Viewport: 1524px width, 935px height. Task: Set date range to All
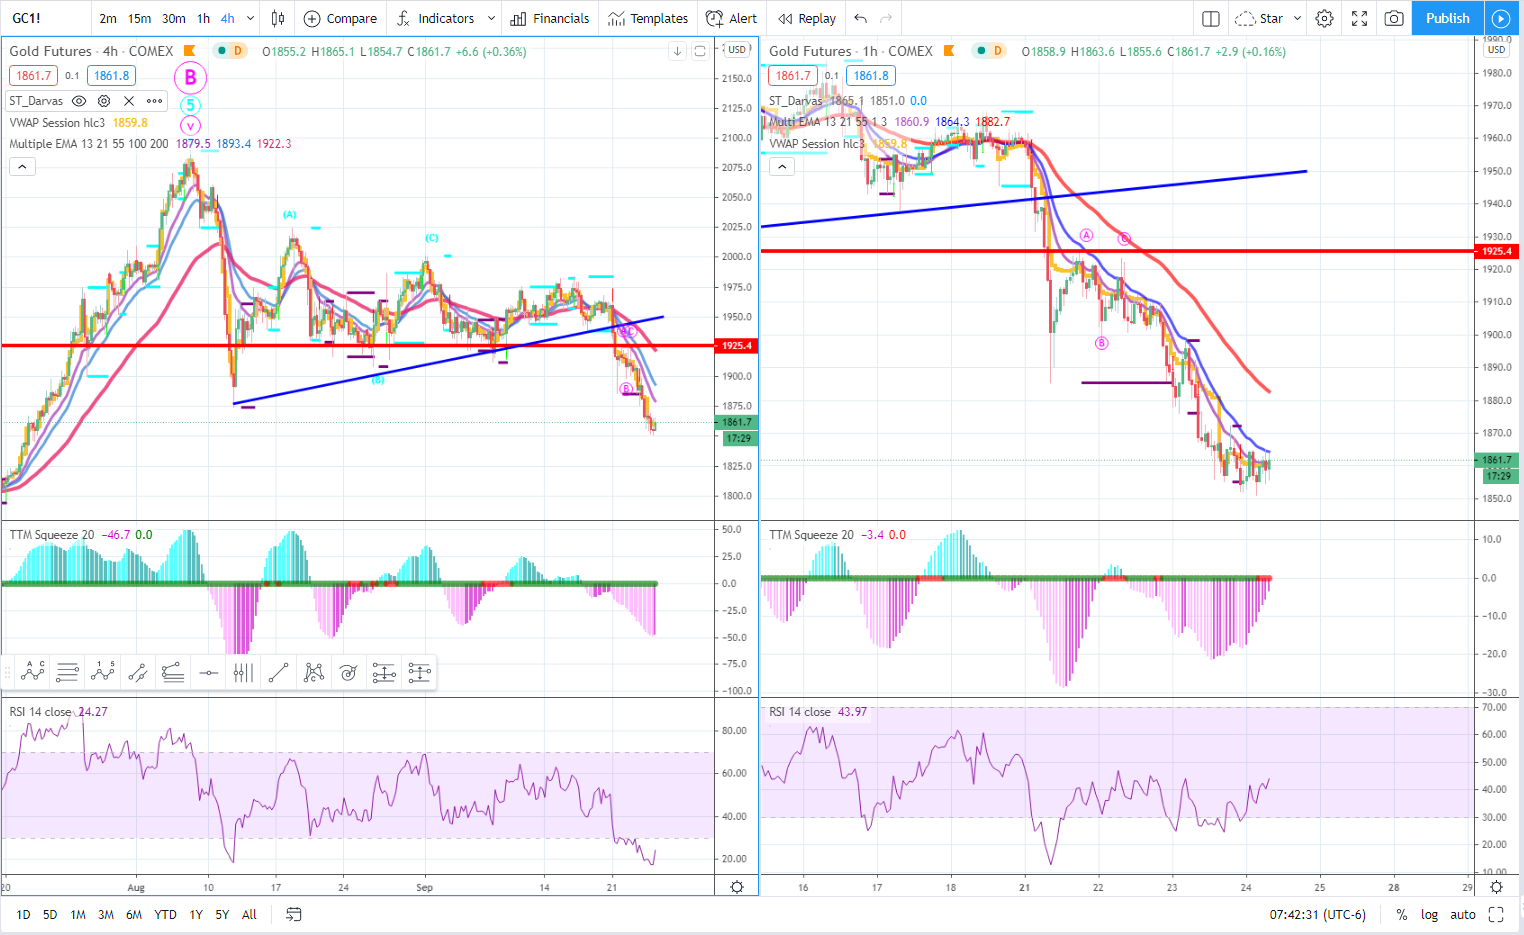point(249,914)
